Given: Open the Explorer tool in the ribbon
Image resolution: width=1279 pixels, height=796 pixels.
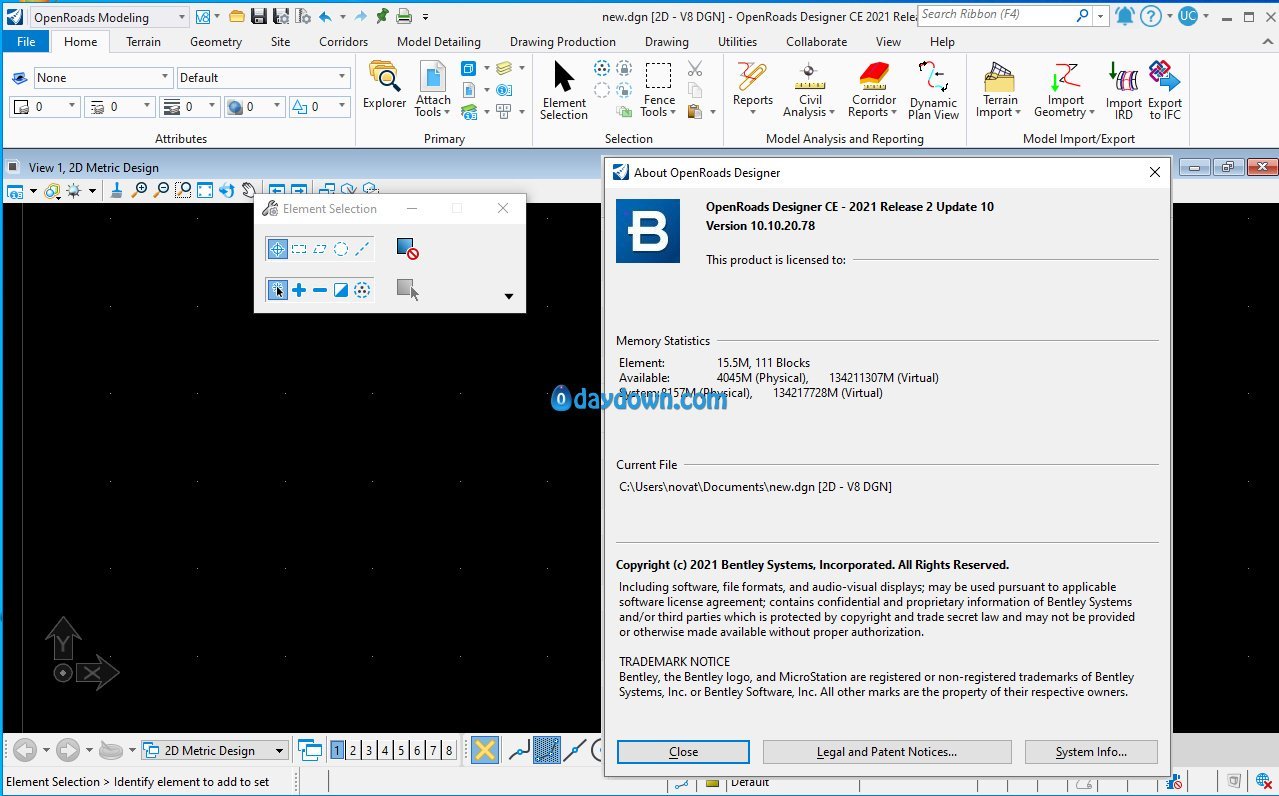Looking at the screenshot, I should pos(384,87).
